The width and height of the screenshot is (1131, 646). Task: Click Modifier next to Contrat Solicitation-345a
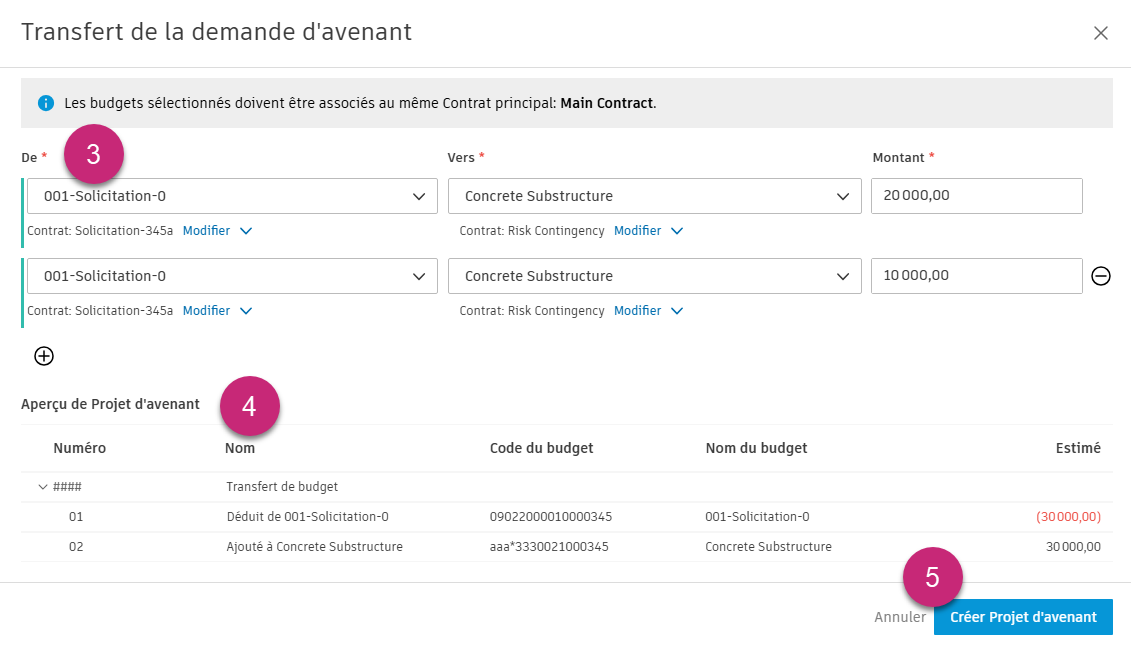208,230
